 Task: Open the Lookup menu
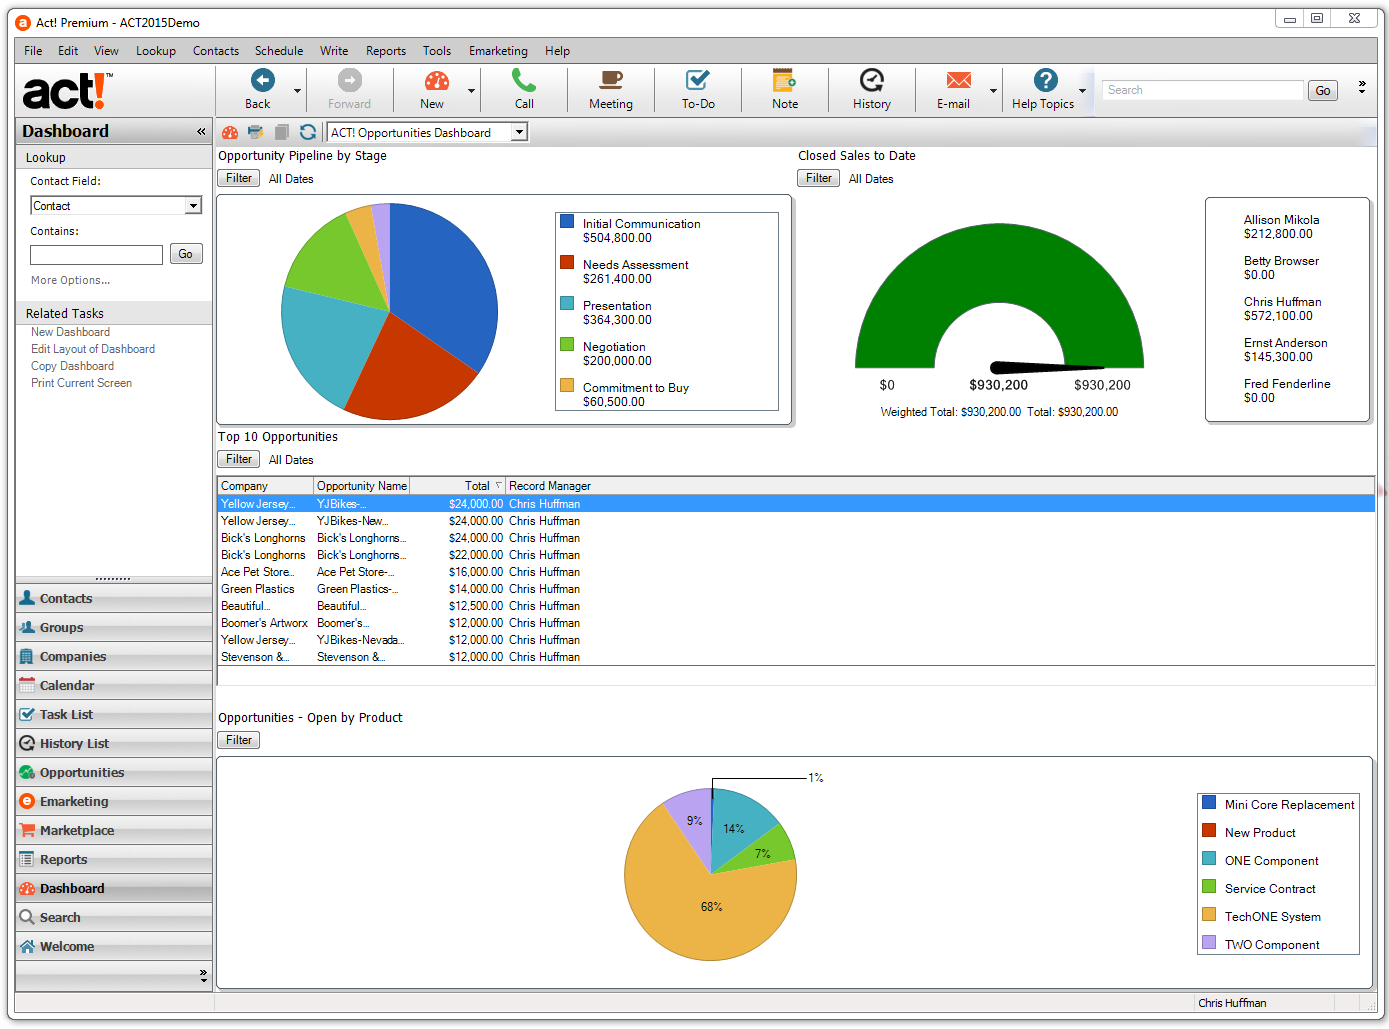click(x=156, y=51)
